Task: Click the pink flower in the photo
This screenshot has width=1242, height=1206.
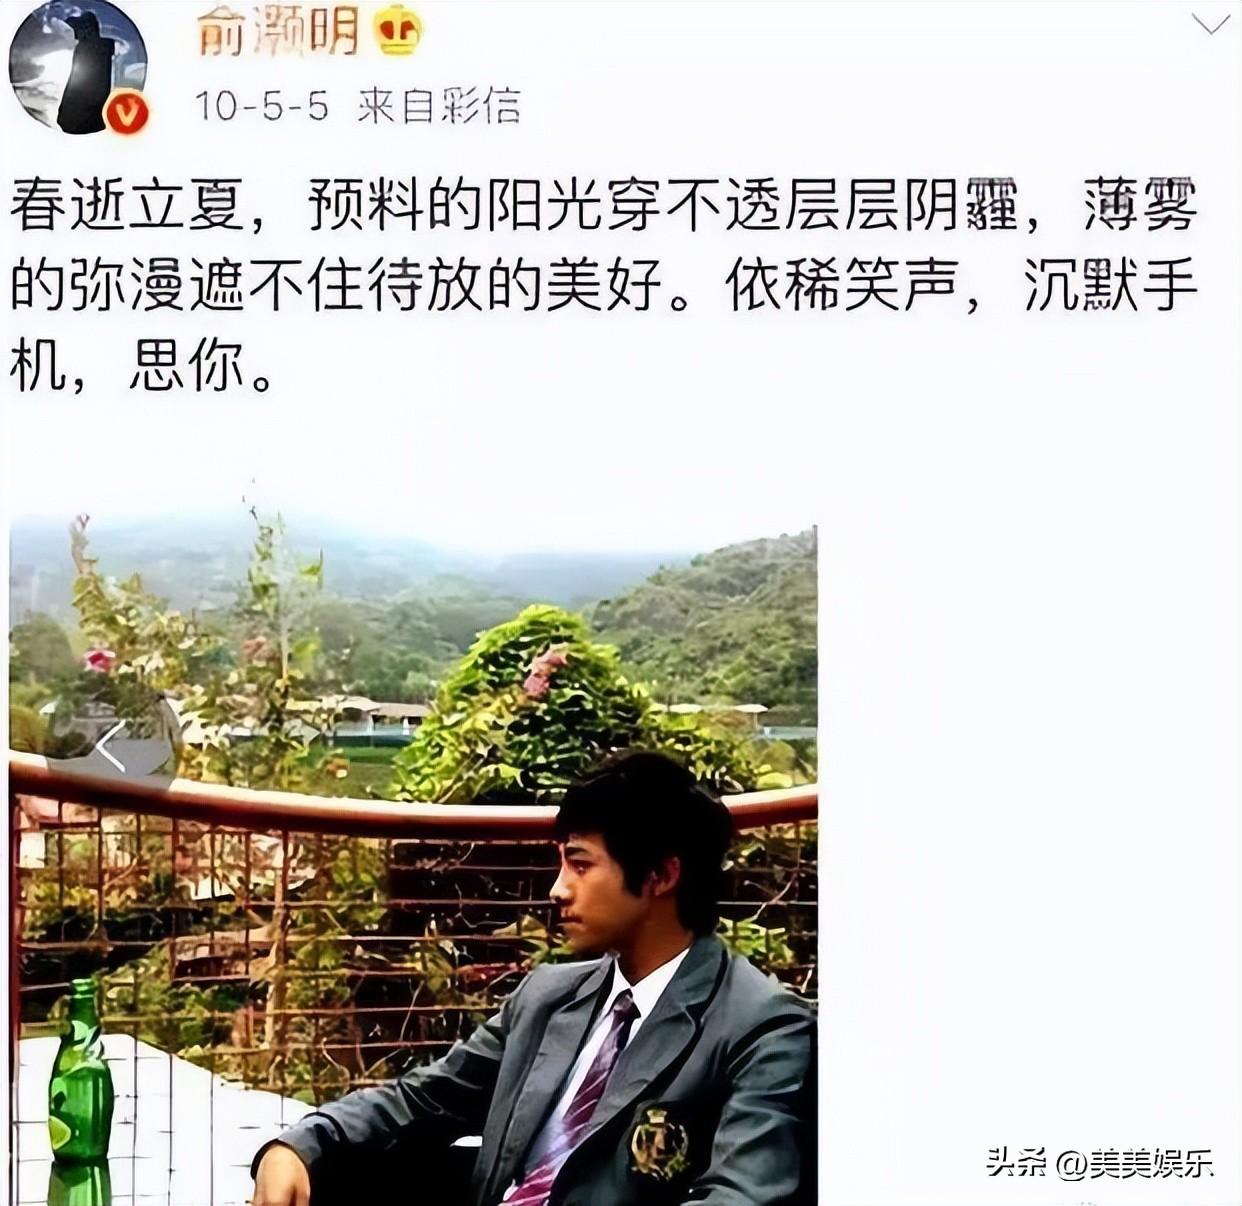Action: pyautogui.click(x=98, y=660)
